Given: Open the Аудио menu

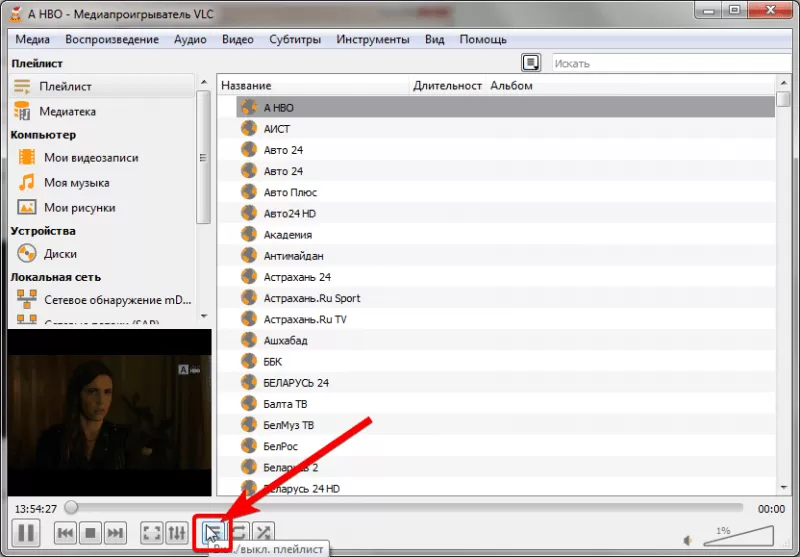Looking at the screenshot, I should [x=190, y=39].
